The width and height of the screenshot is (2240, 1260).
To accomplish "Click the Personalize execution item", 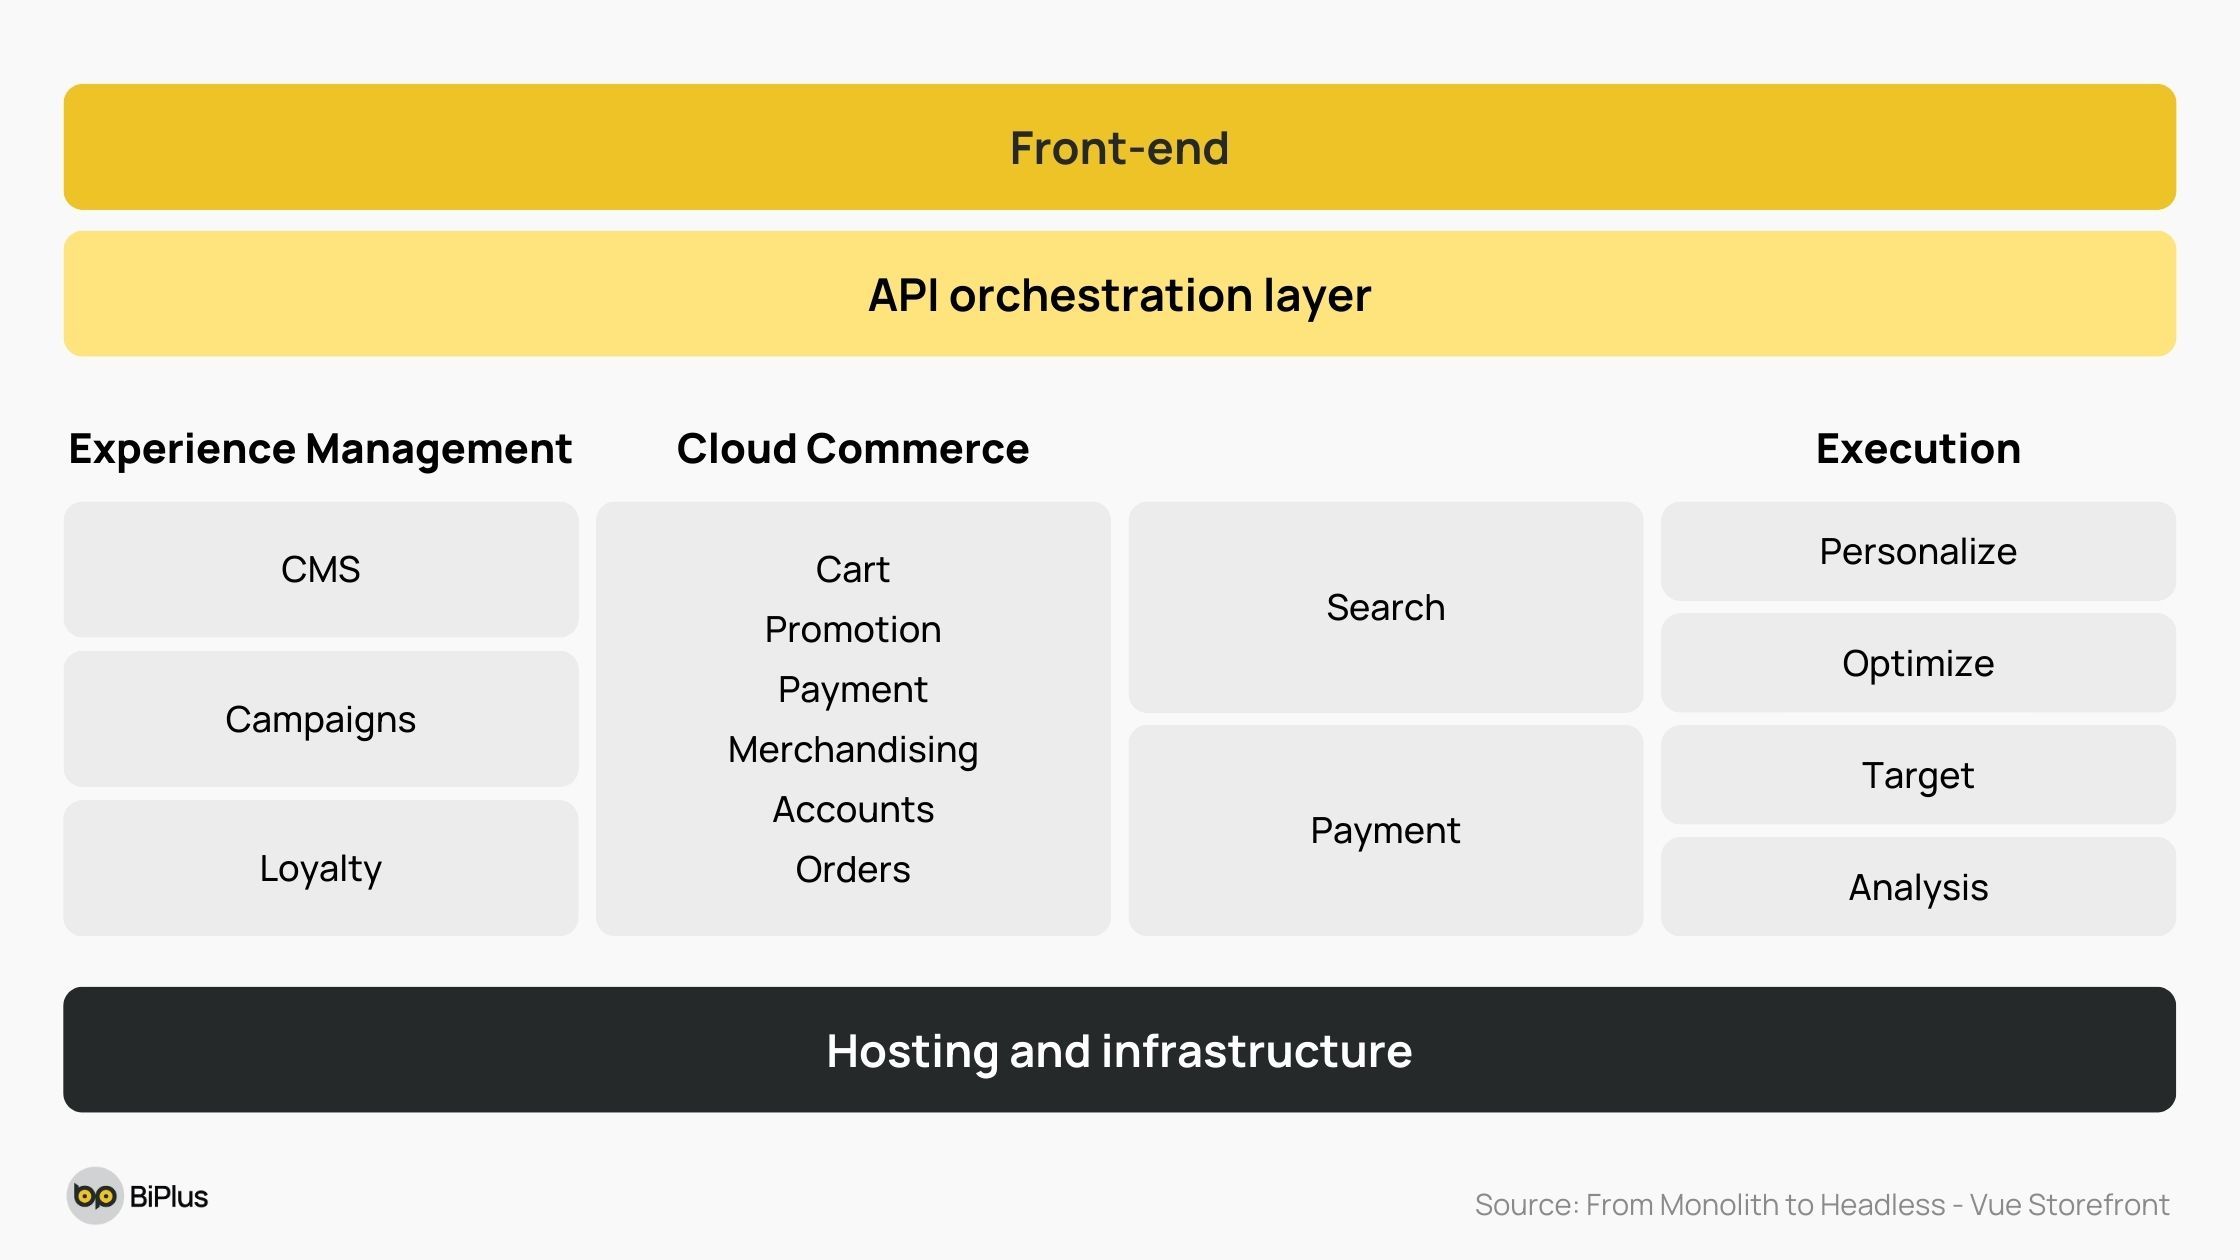I will 1917,551.
